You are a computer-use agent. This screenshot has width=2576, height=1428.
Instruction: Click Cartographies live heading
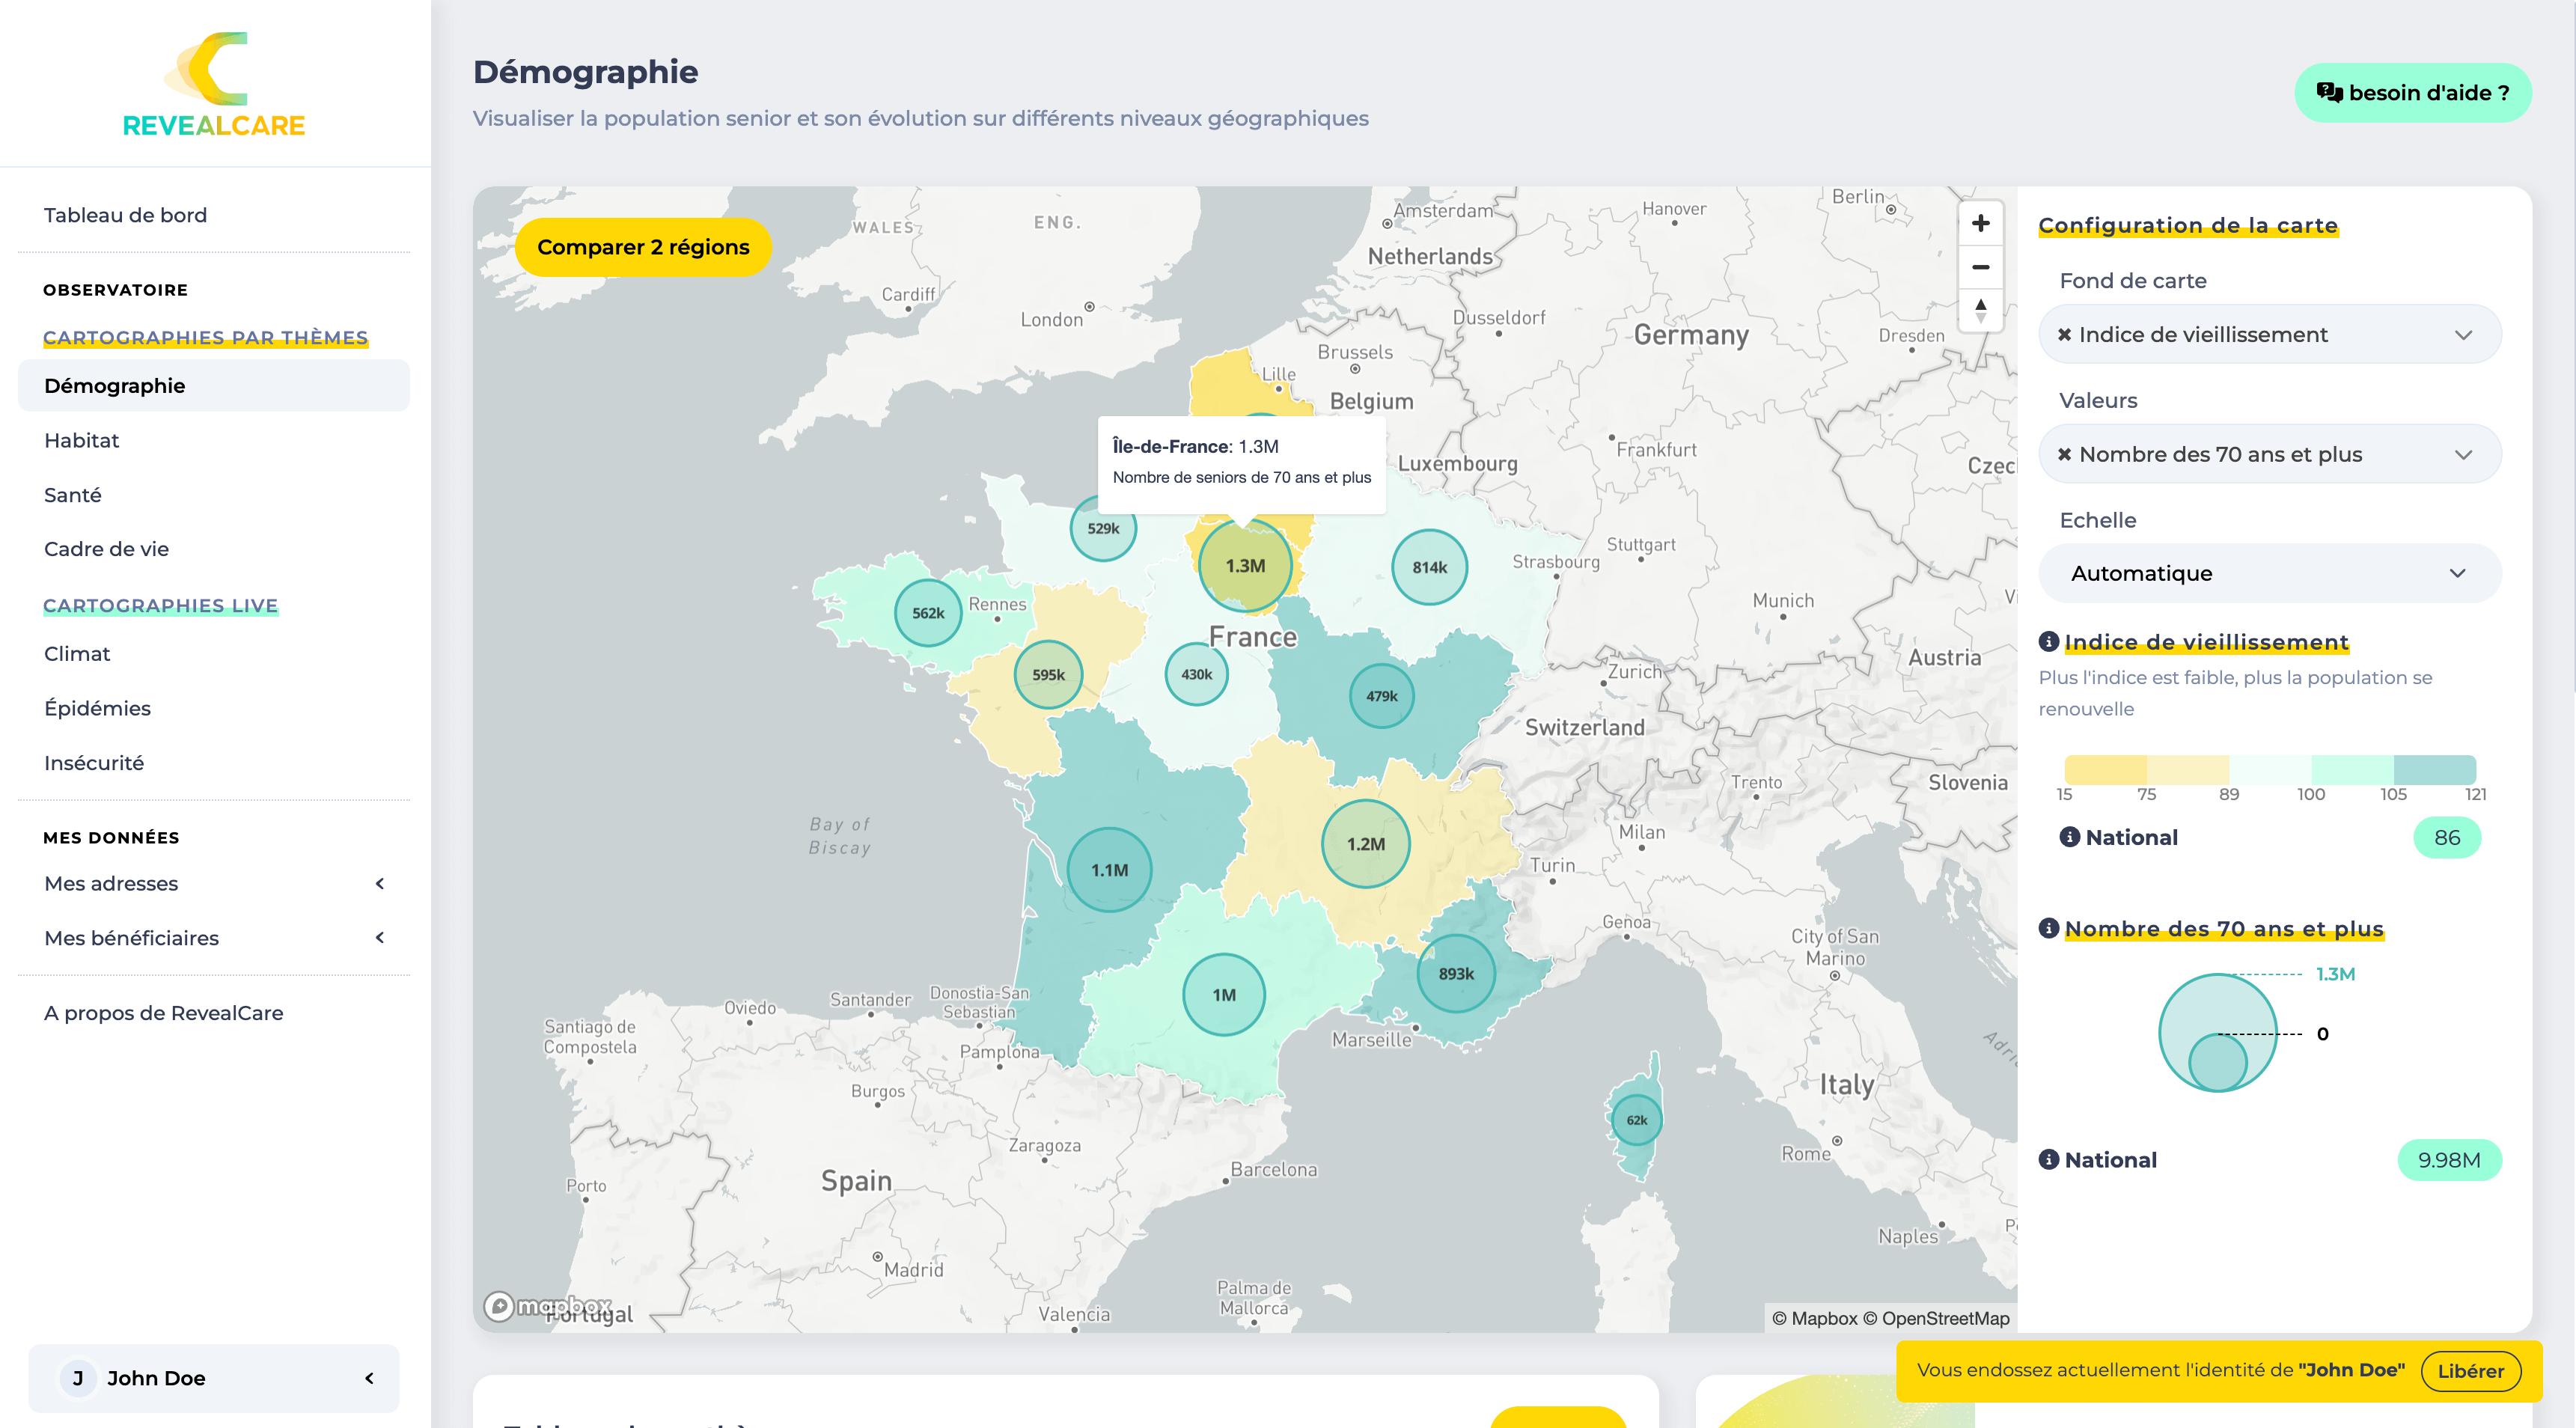pos(160,605)
